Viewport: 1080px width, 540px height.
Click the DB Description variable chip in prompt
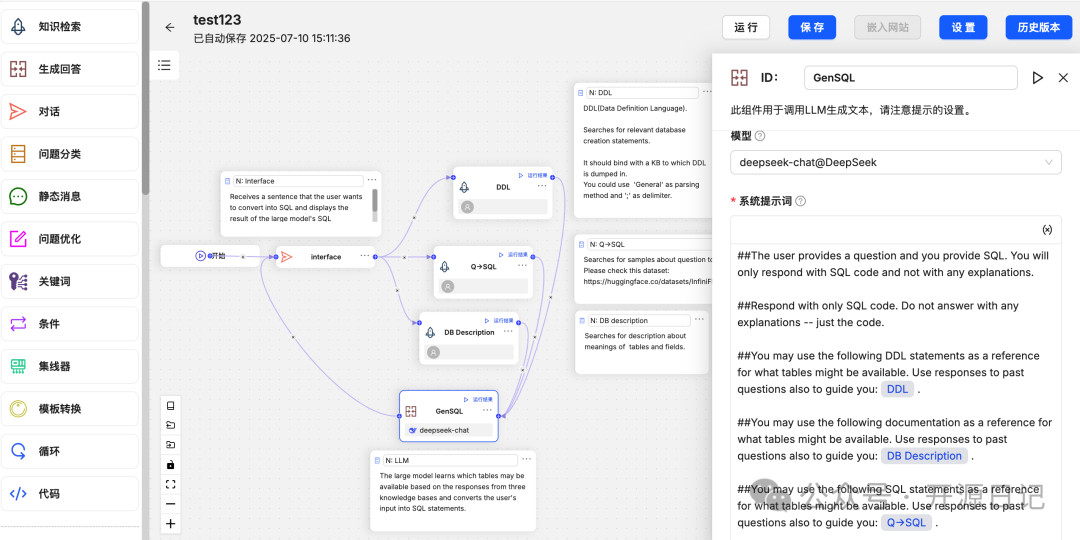[x=924, y=455]
